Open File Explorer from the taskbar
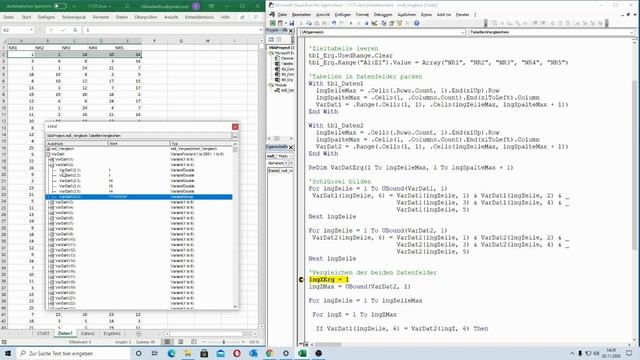 pos(187,353)
